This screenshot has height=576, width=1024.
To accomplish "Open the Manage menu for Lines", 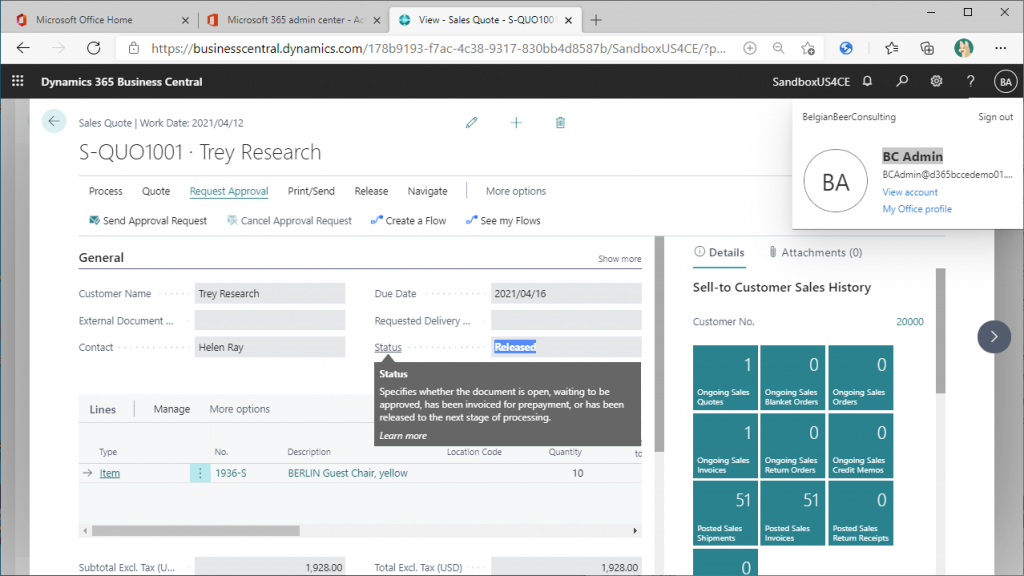I will pyautogui.click(x=172, y=409).
